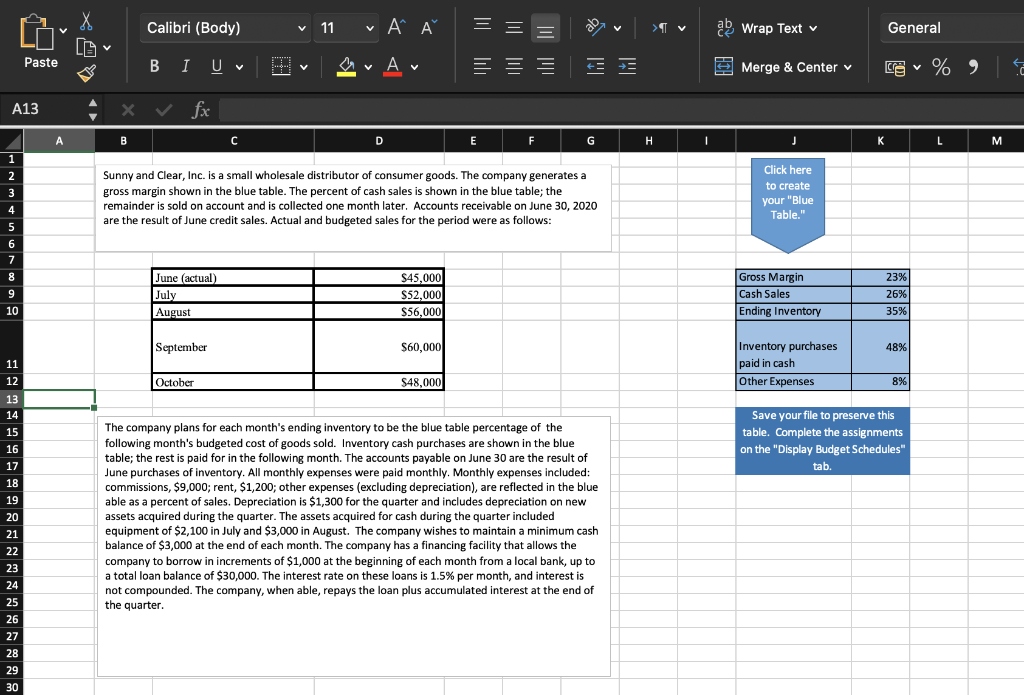Viewport: 1024px width, 695px height.
Task: Click the Merge & Center button
Action: [x=783, y=67]
